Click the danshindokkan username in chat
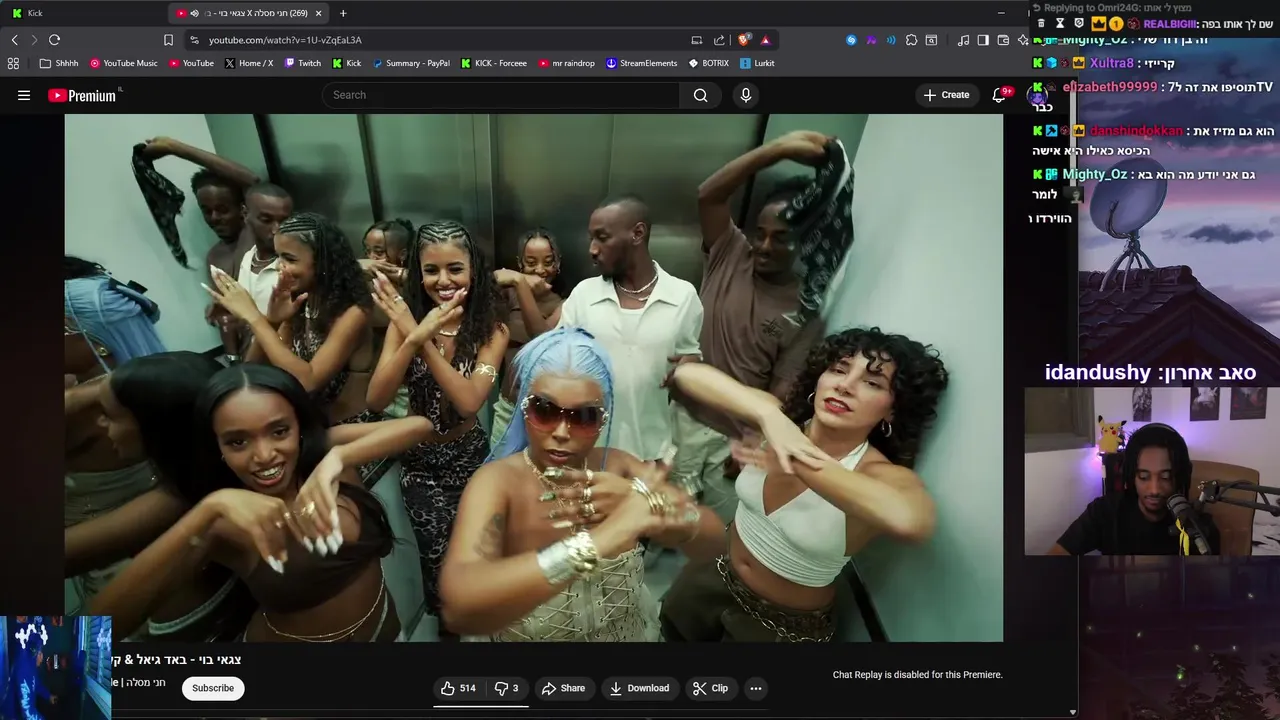Screen dimensions: 1280x720 [1136, 131]
